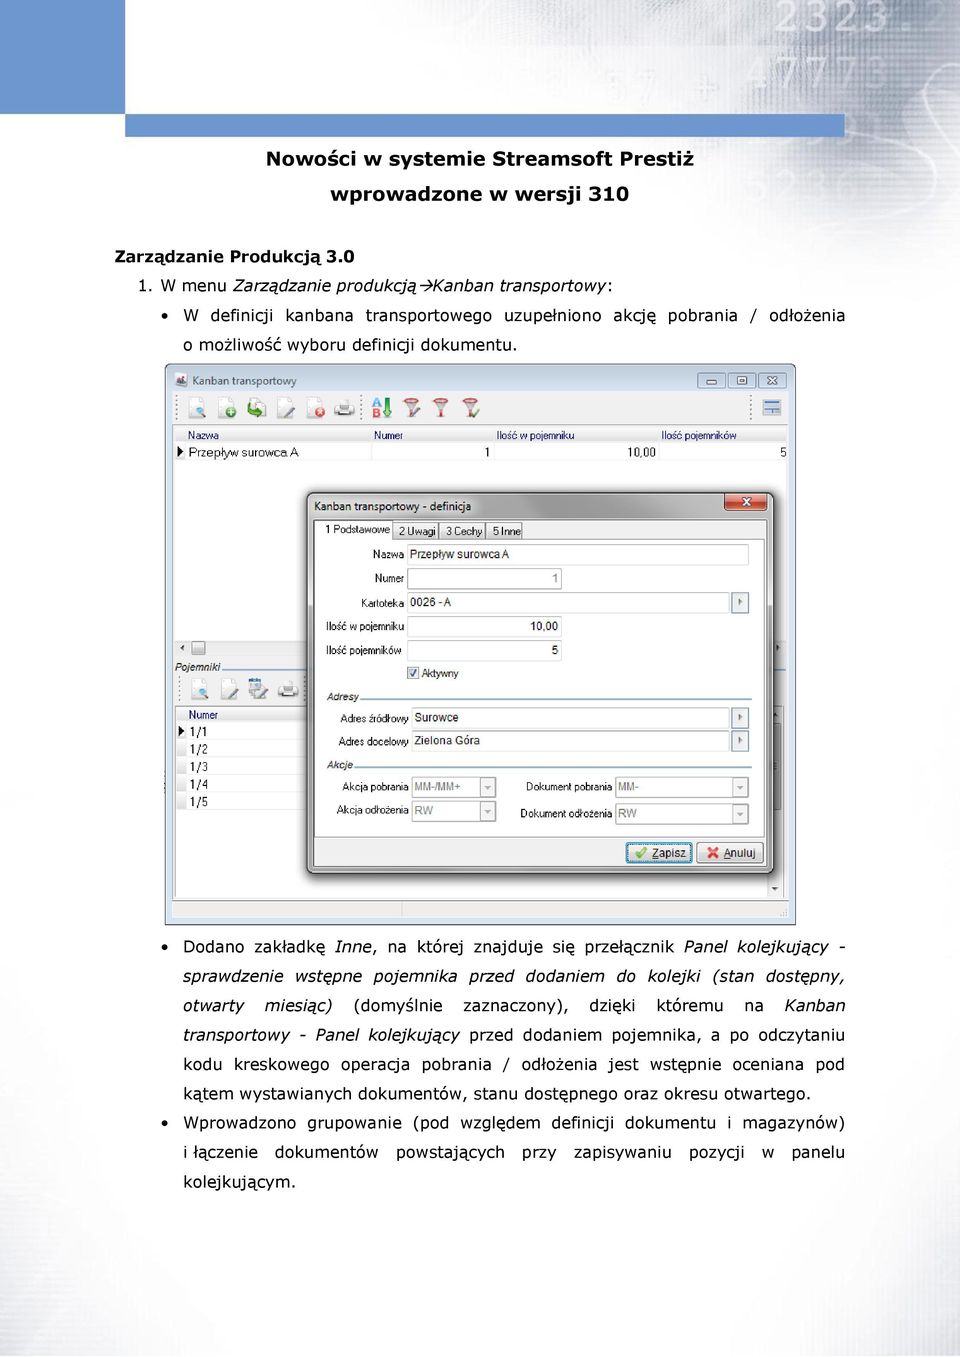Click the green refresh/copy icon in main toolbar
The image size is (960, 1357).
(257, 408)
